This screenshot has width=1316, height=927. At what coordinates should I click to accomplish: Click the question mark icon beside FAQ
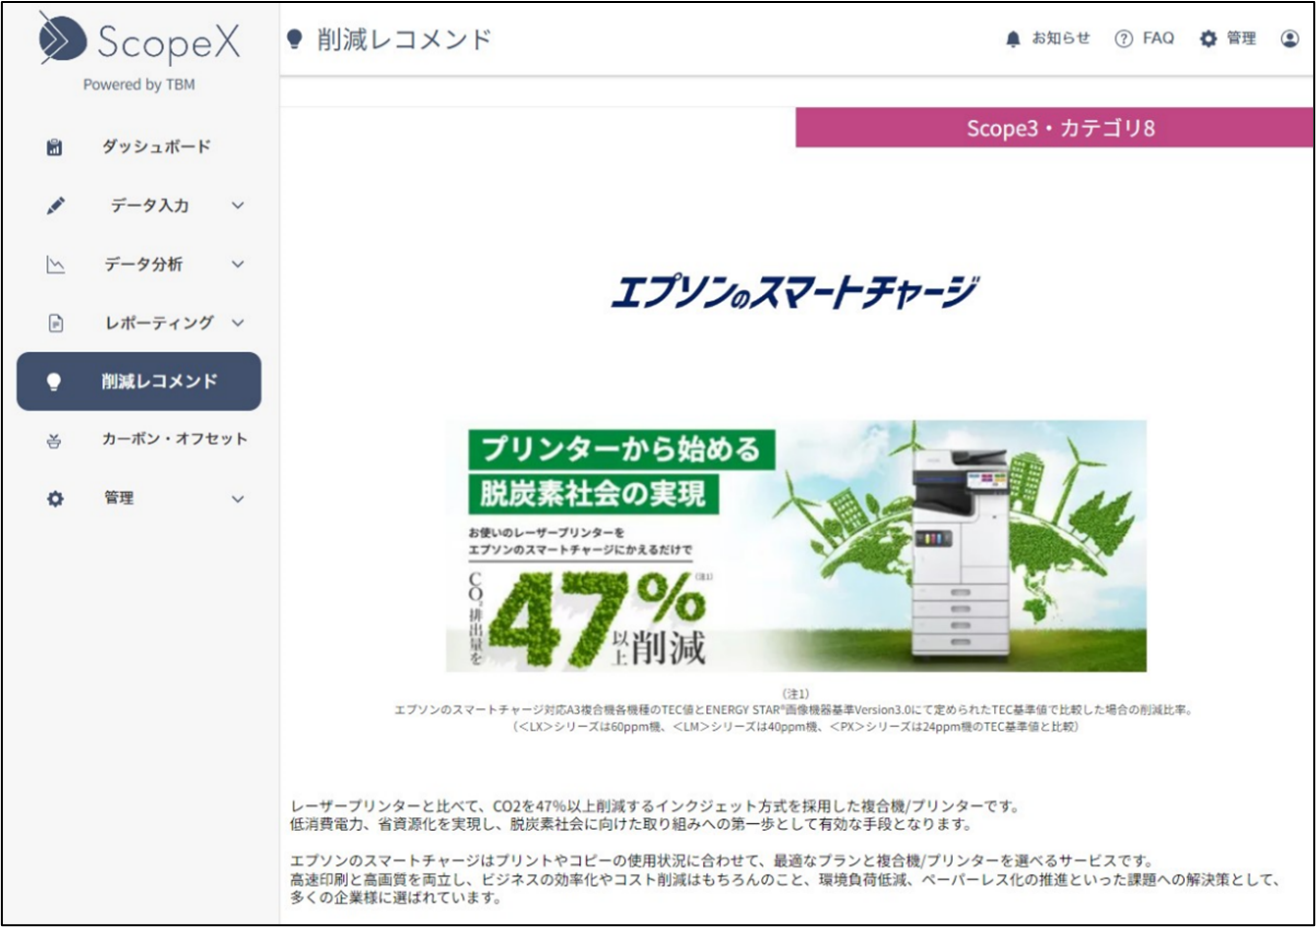click(1123, 38)
